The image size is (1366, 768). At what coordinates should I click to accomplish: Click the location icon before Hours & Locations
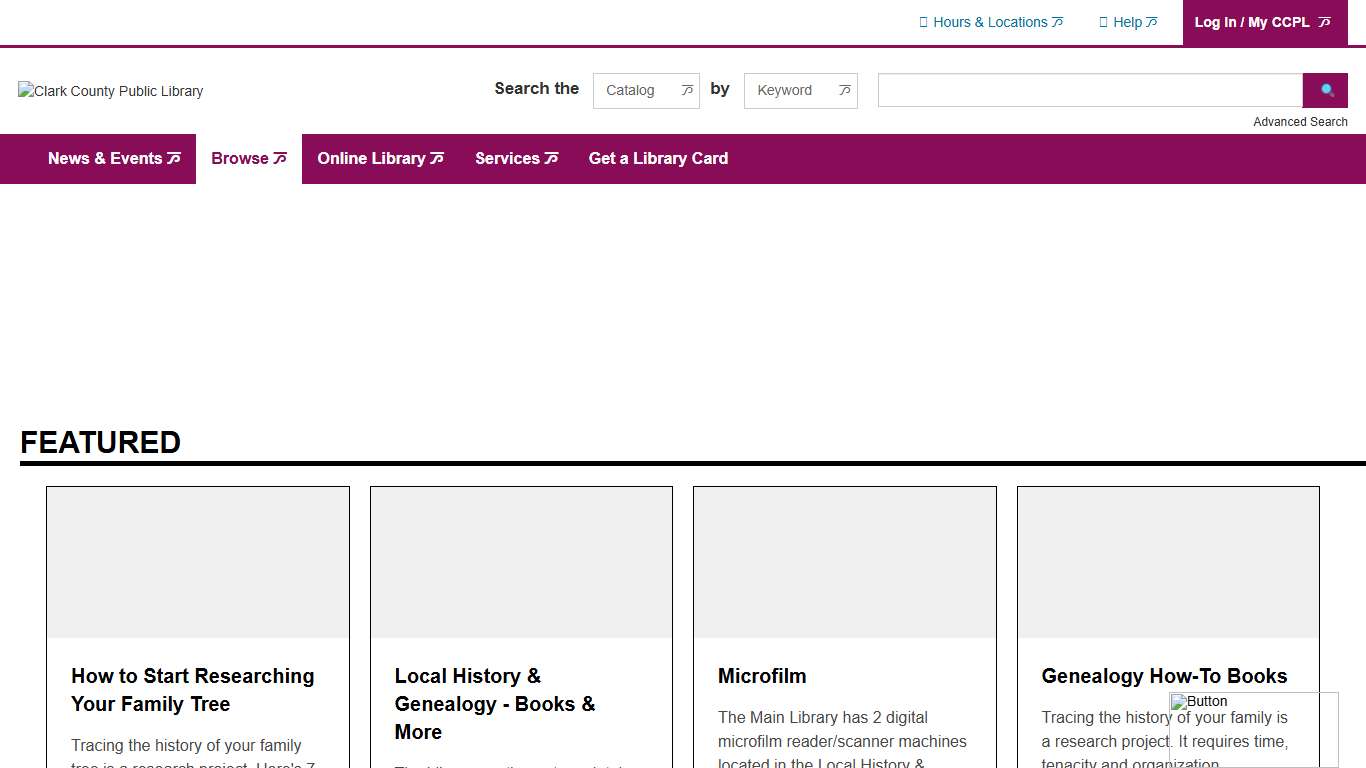click(923, 21)
